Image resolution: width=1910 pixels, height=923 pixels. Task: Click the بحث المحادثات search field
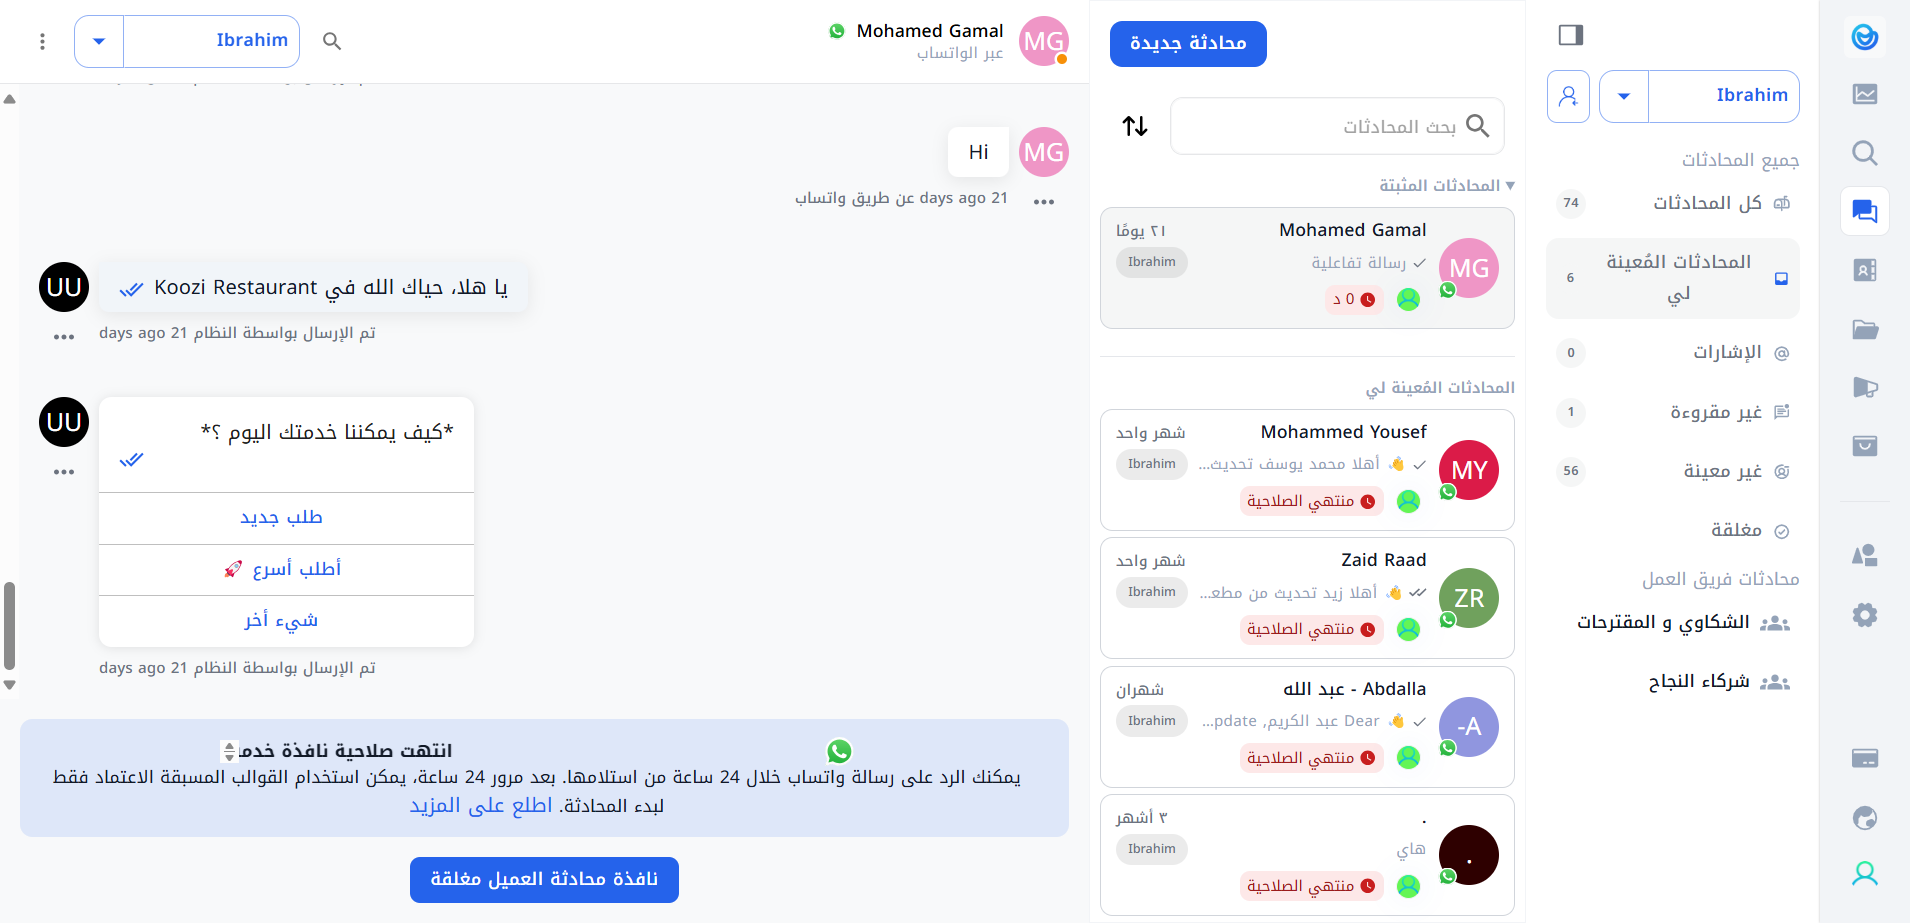tap(1320, 126)
